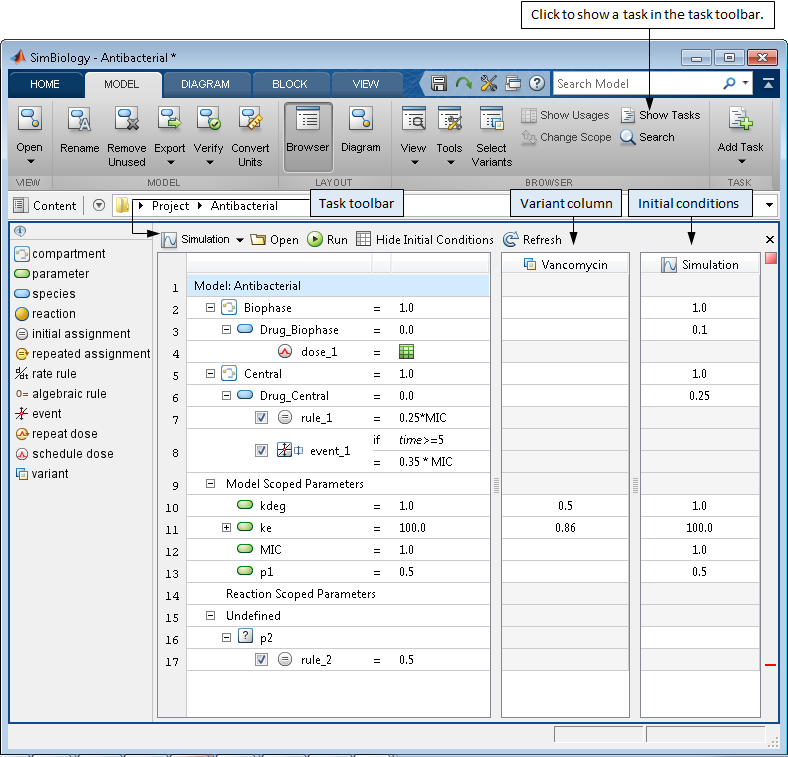Click Change Scope button
The width and height of the screenshot is (788, 757).
pos(566,137)
